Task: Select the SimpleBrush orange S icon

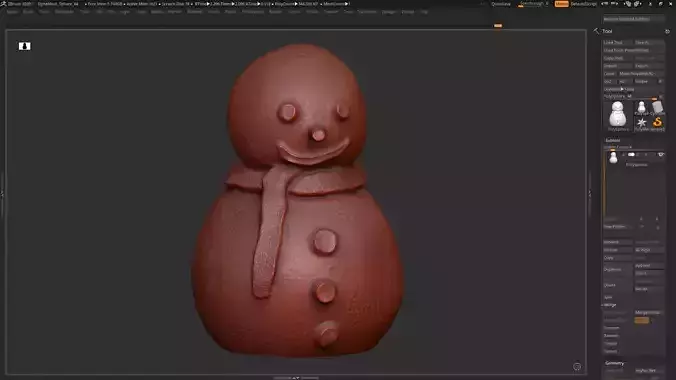Action: [657, 124]
